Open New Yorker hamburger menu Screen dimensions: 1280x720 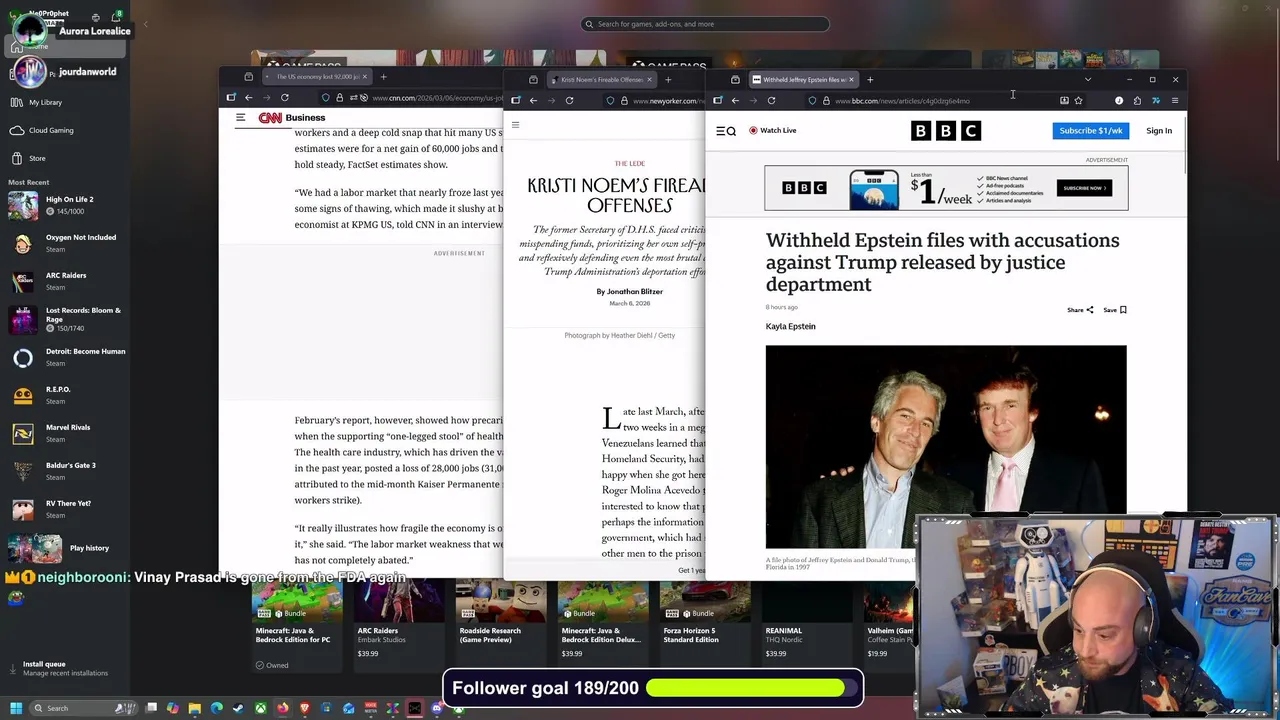click(x=515, y=125)
